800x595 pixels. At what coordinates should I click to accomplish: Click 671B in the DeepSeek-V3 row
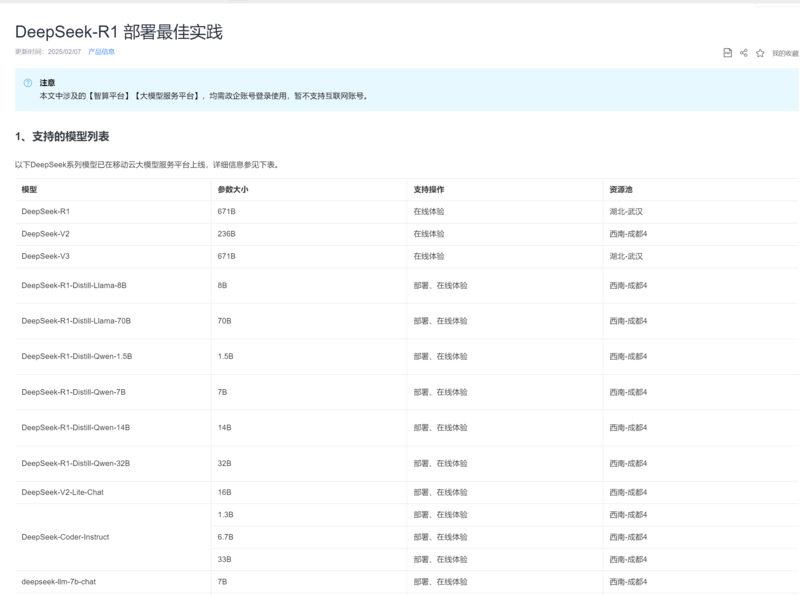(x=227, y=256)
